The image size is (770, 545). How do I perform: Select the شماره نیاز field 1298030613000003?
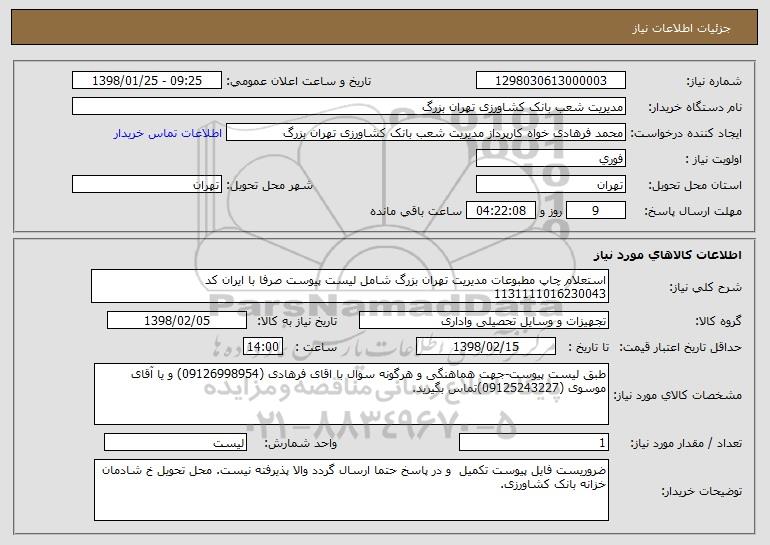[550, 81]
